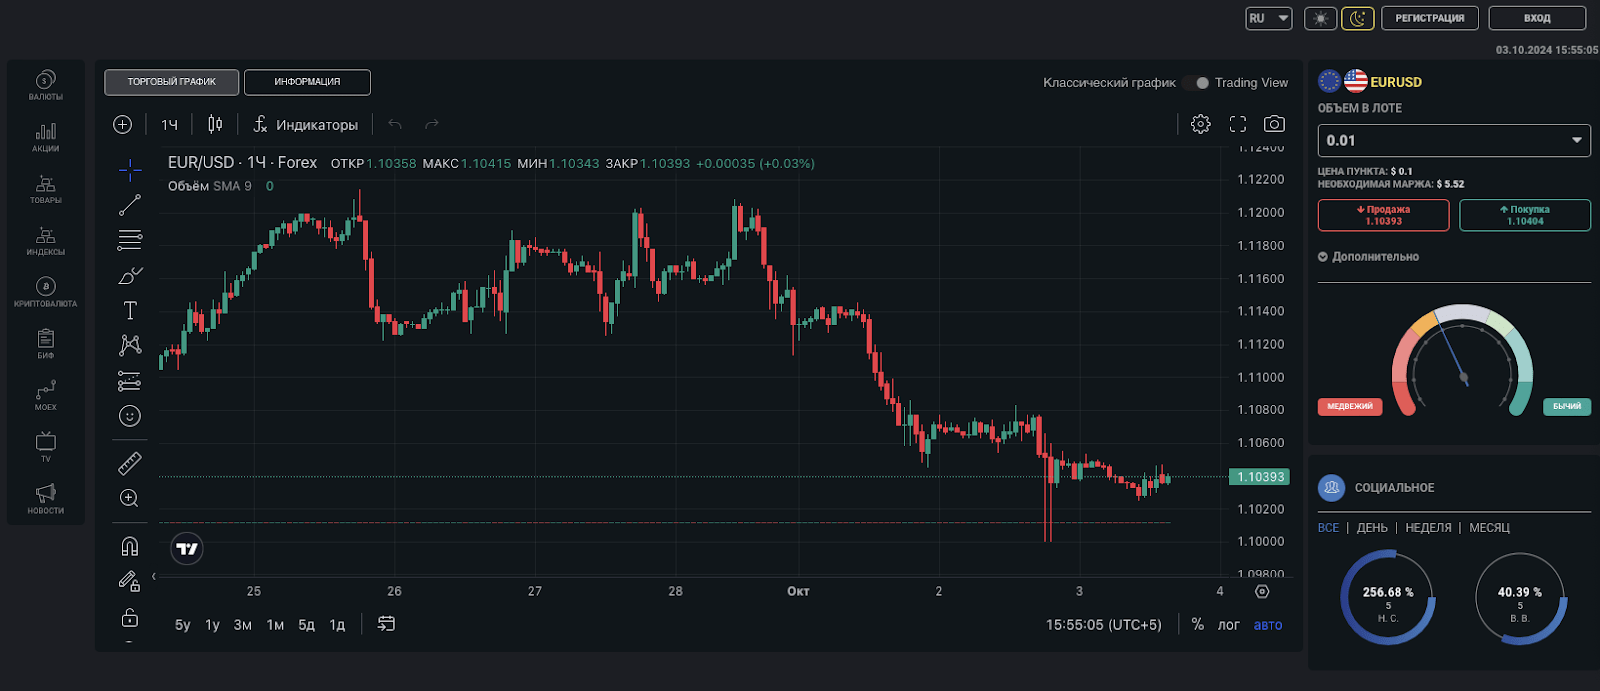Redo the last chart action
The height and width of the screenshot is (691, 1600).
(x=432, y=124)
